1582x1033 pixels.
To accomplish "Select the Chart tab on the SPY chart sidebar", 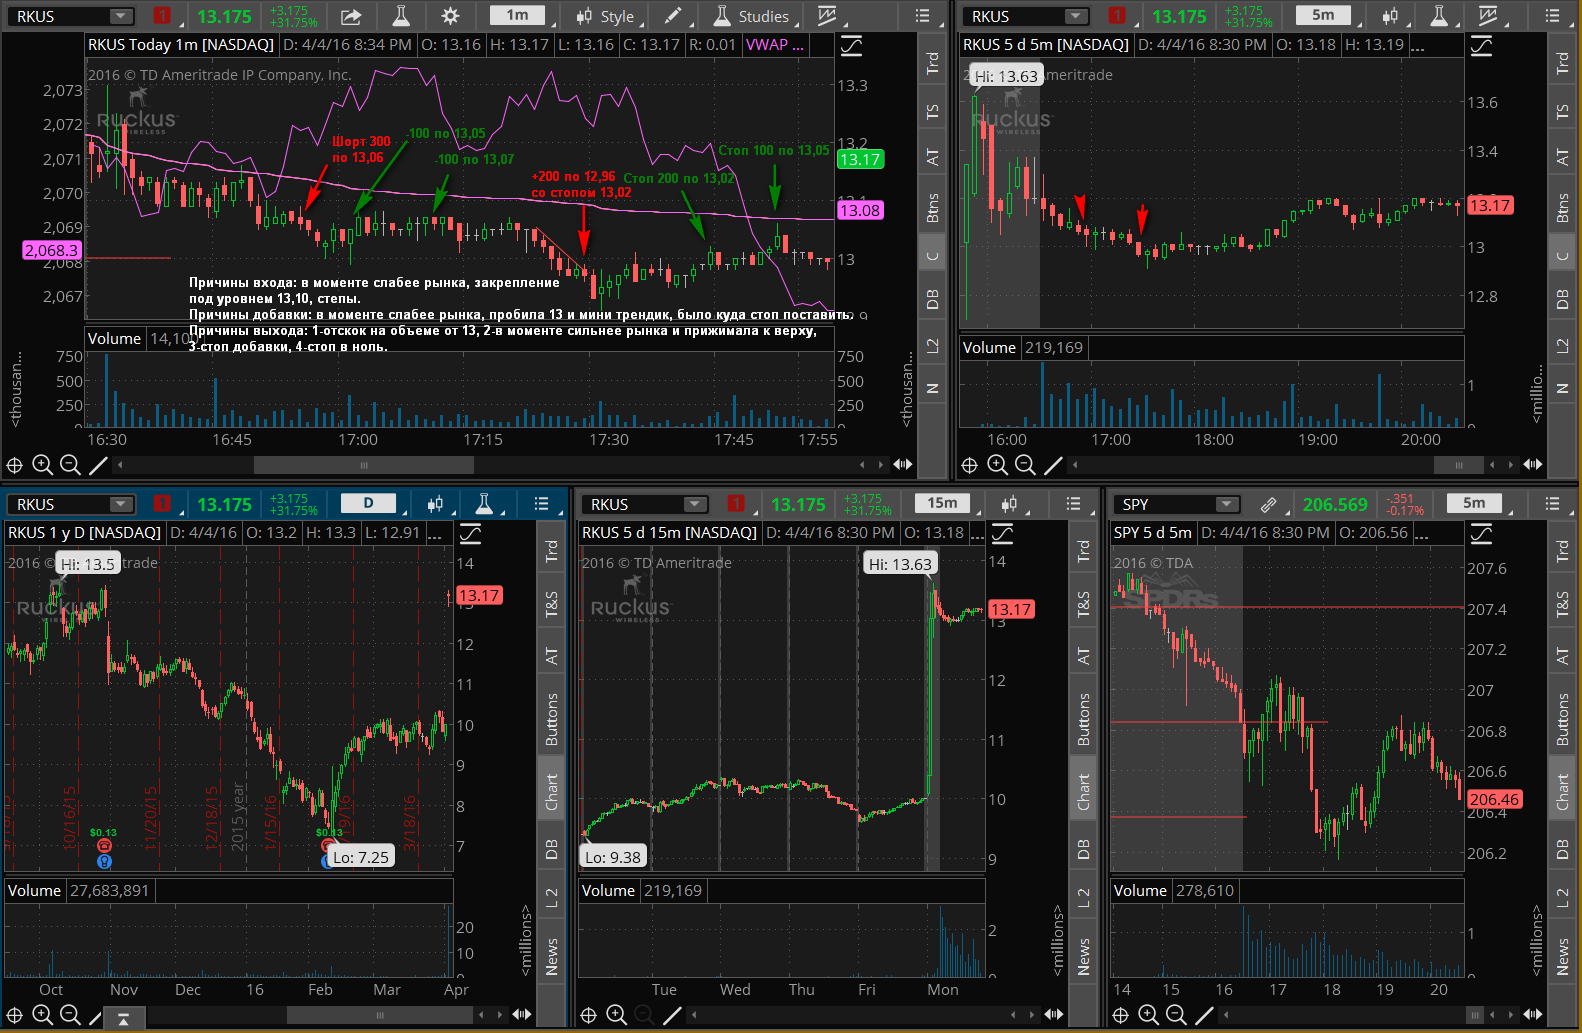I will pyautogui.click(x=1562, y=792).
